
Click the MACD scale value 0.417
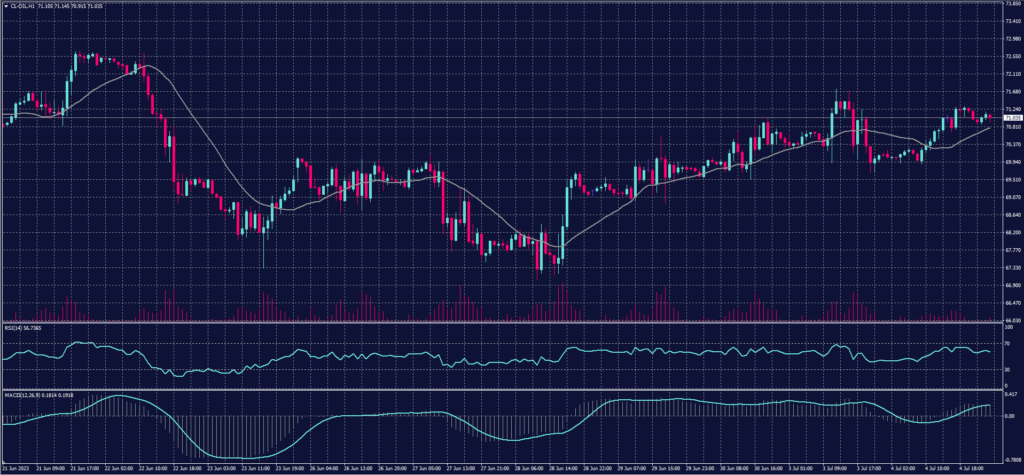coord(1009,392)
